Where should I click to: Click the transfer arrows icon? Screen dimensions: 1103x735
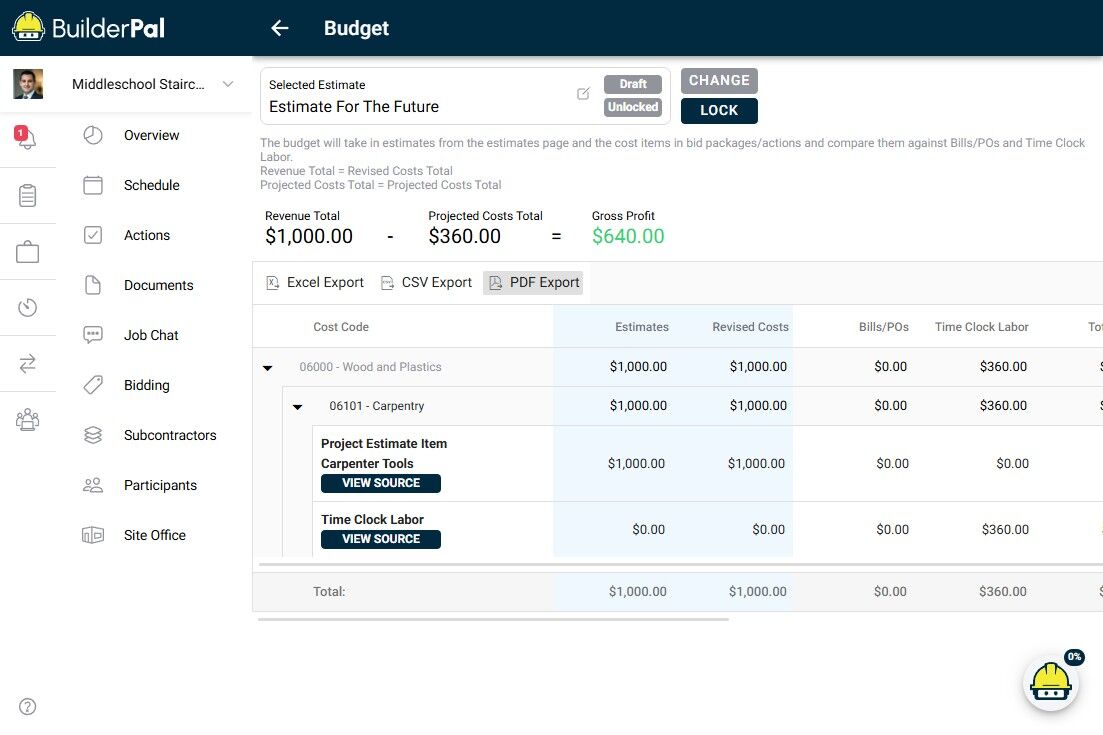27,364
